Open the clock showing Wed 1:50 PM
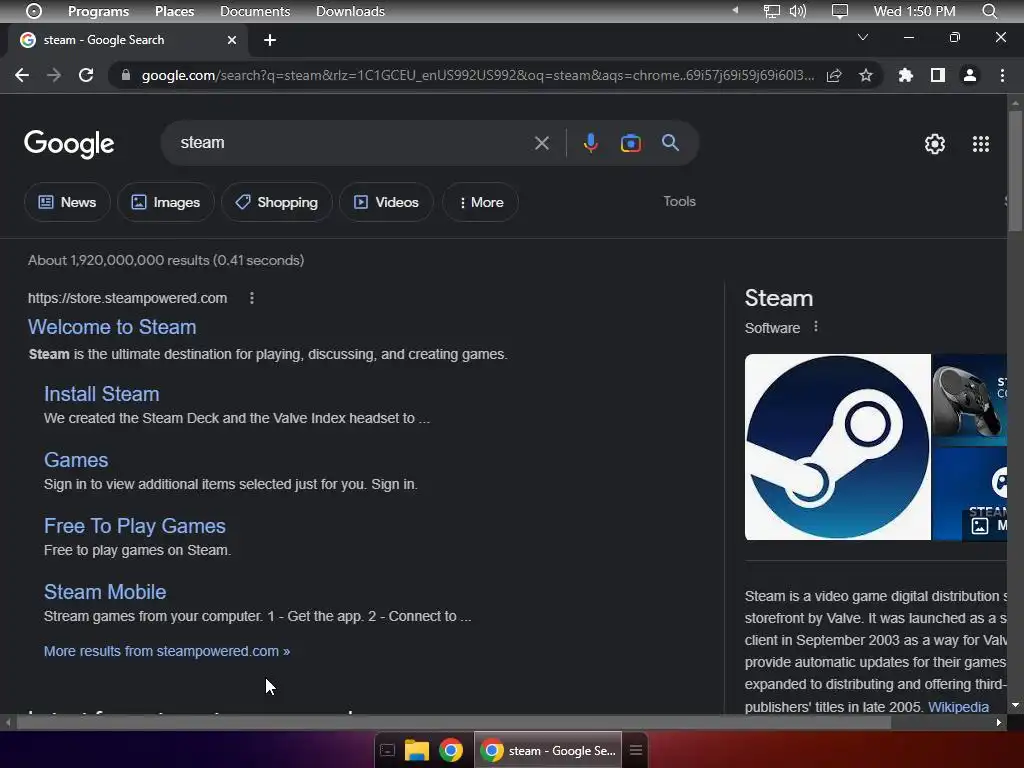Screen dimensions: 1024x768 pos(914,11)
